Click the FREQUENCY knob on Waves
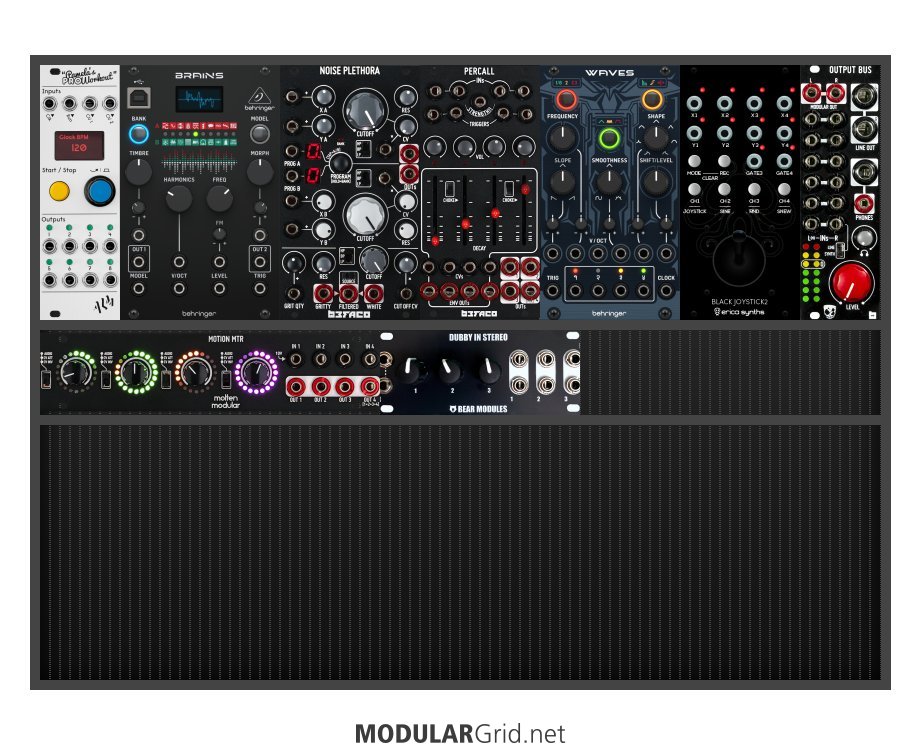This screenshot has height=755, width=921. pyautogui.click(x=562, y=137)
